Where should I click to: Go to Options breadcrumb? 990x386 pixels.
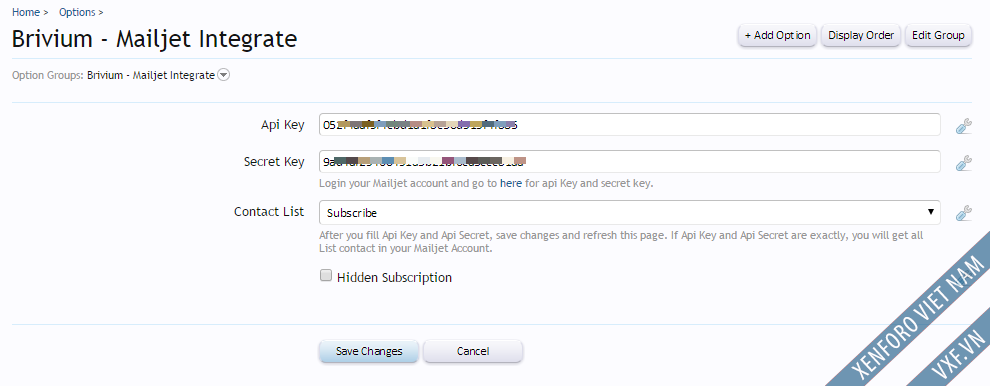coord(77,12)
